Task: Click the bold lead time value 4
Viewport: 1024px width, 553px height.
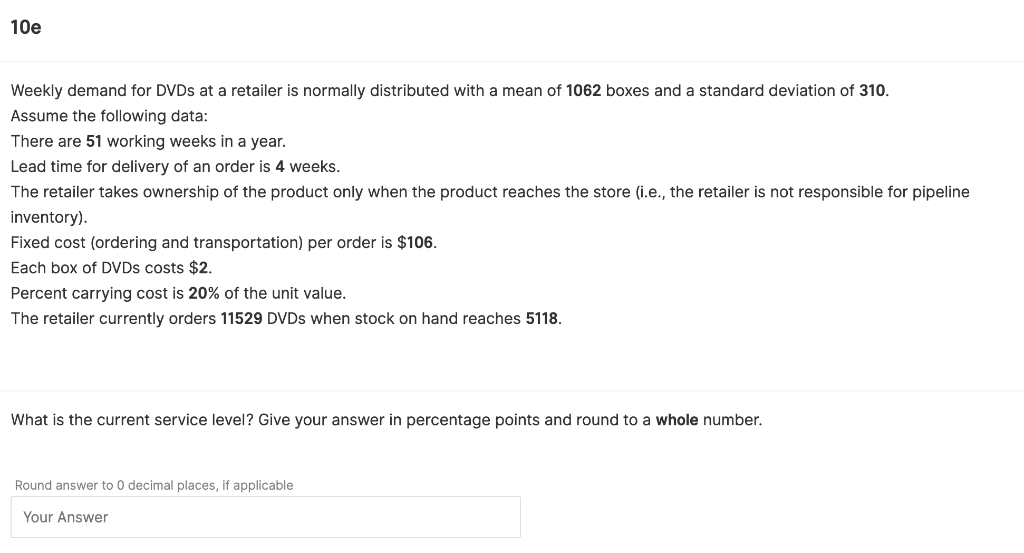Action: pyautogui.click(x=280, y=167)
